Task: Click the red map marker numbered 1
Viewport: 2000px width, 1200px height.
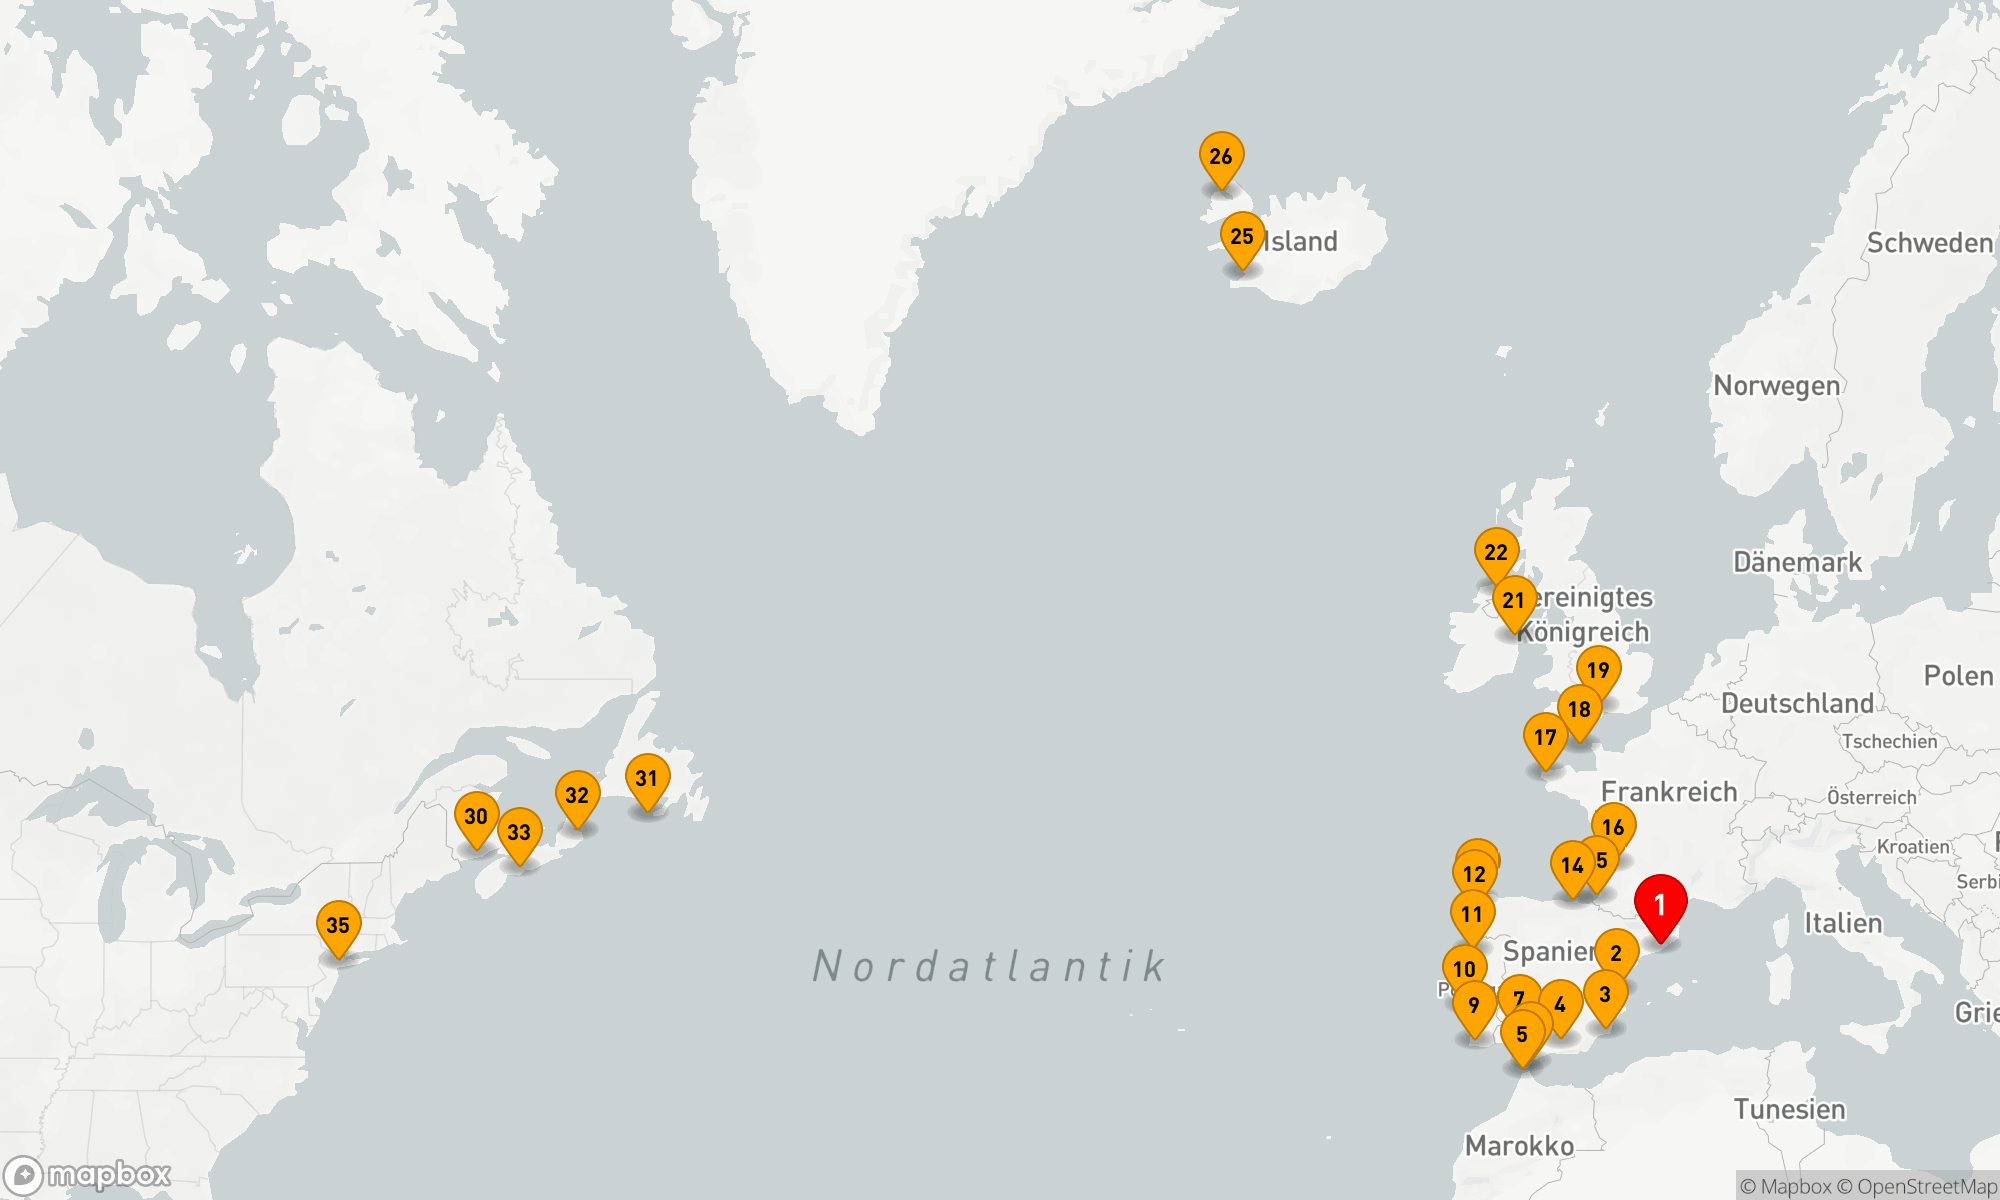Action: tap(1660, 904)
